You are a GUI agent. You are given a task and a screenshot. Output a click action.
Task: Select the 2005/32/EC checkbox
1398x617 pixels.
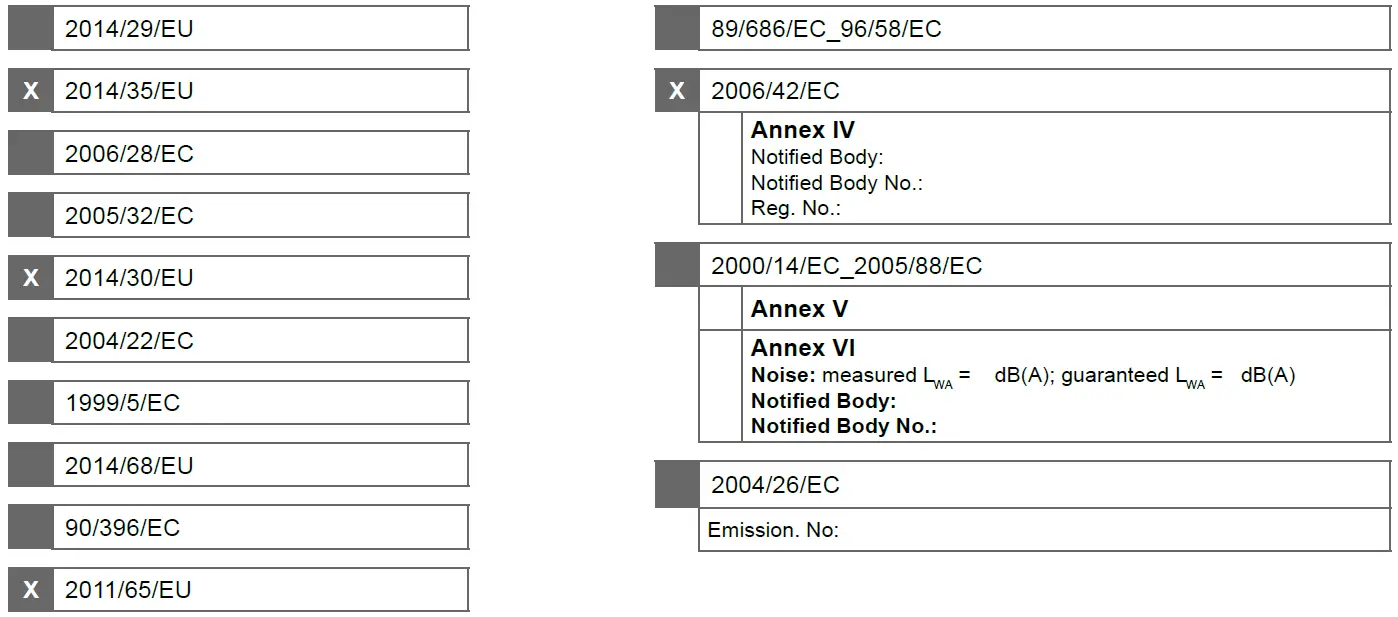point(30,215)
